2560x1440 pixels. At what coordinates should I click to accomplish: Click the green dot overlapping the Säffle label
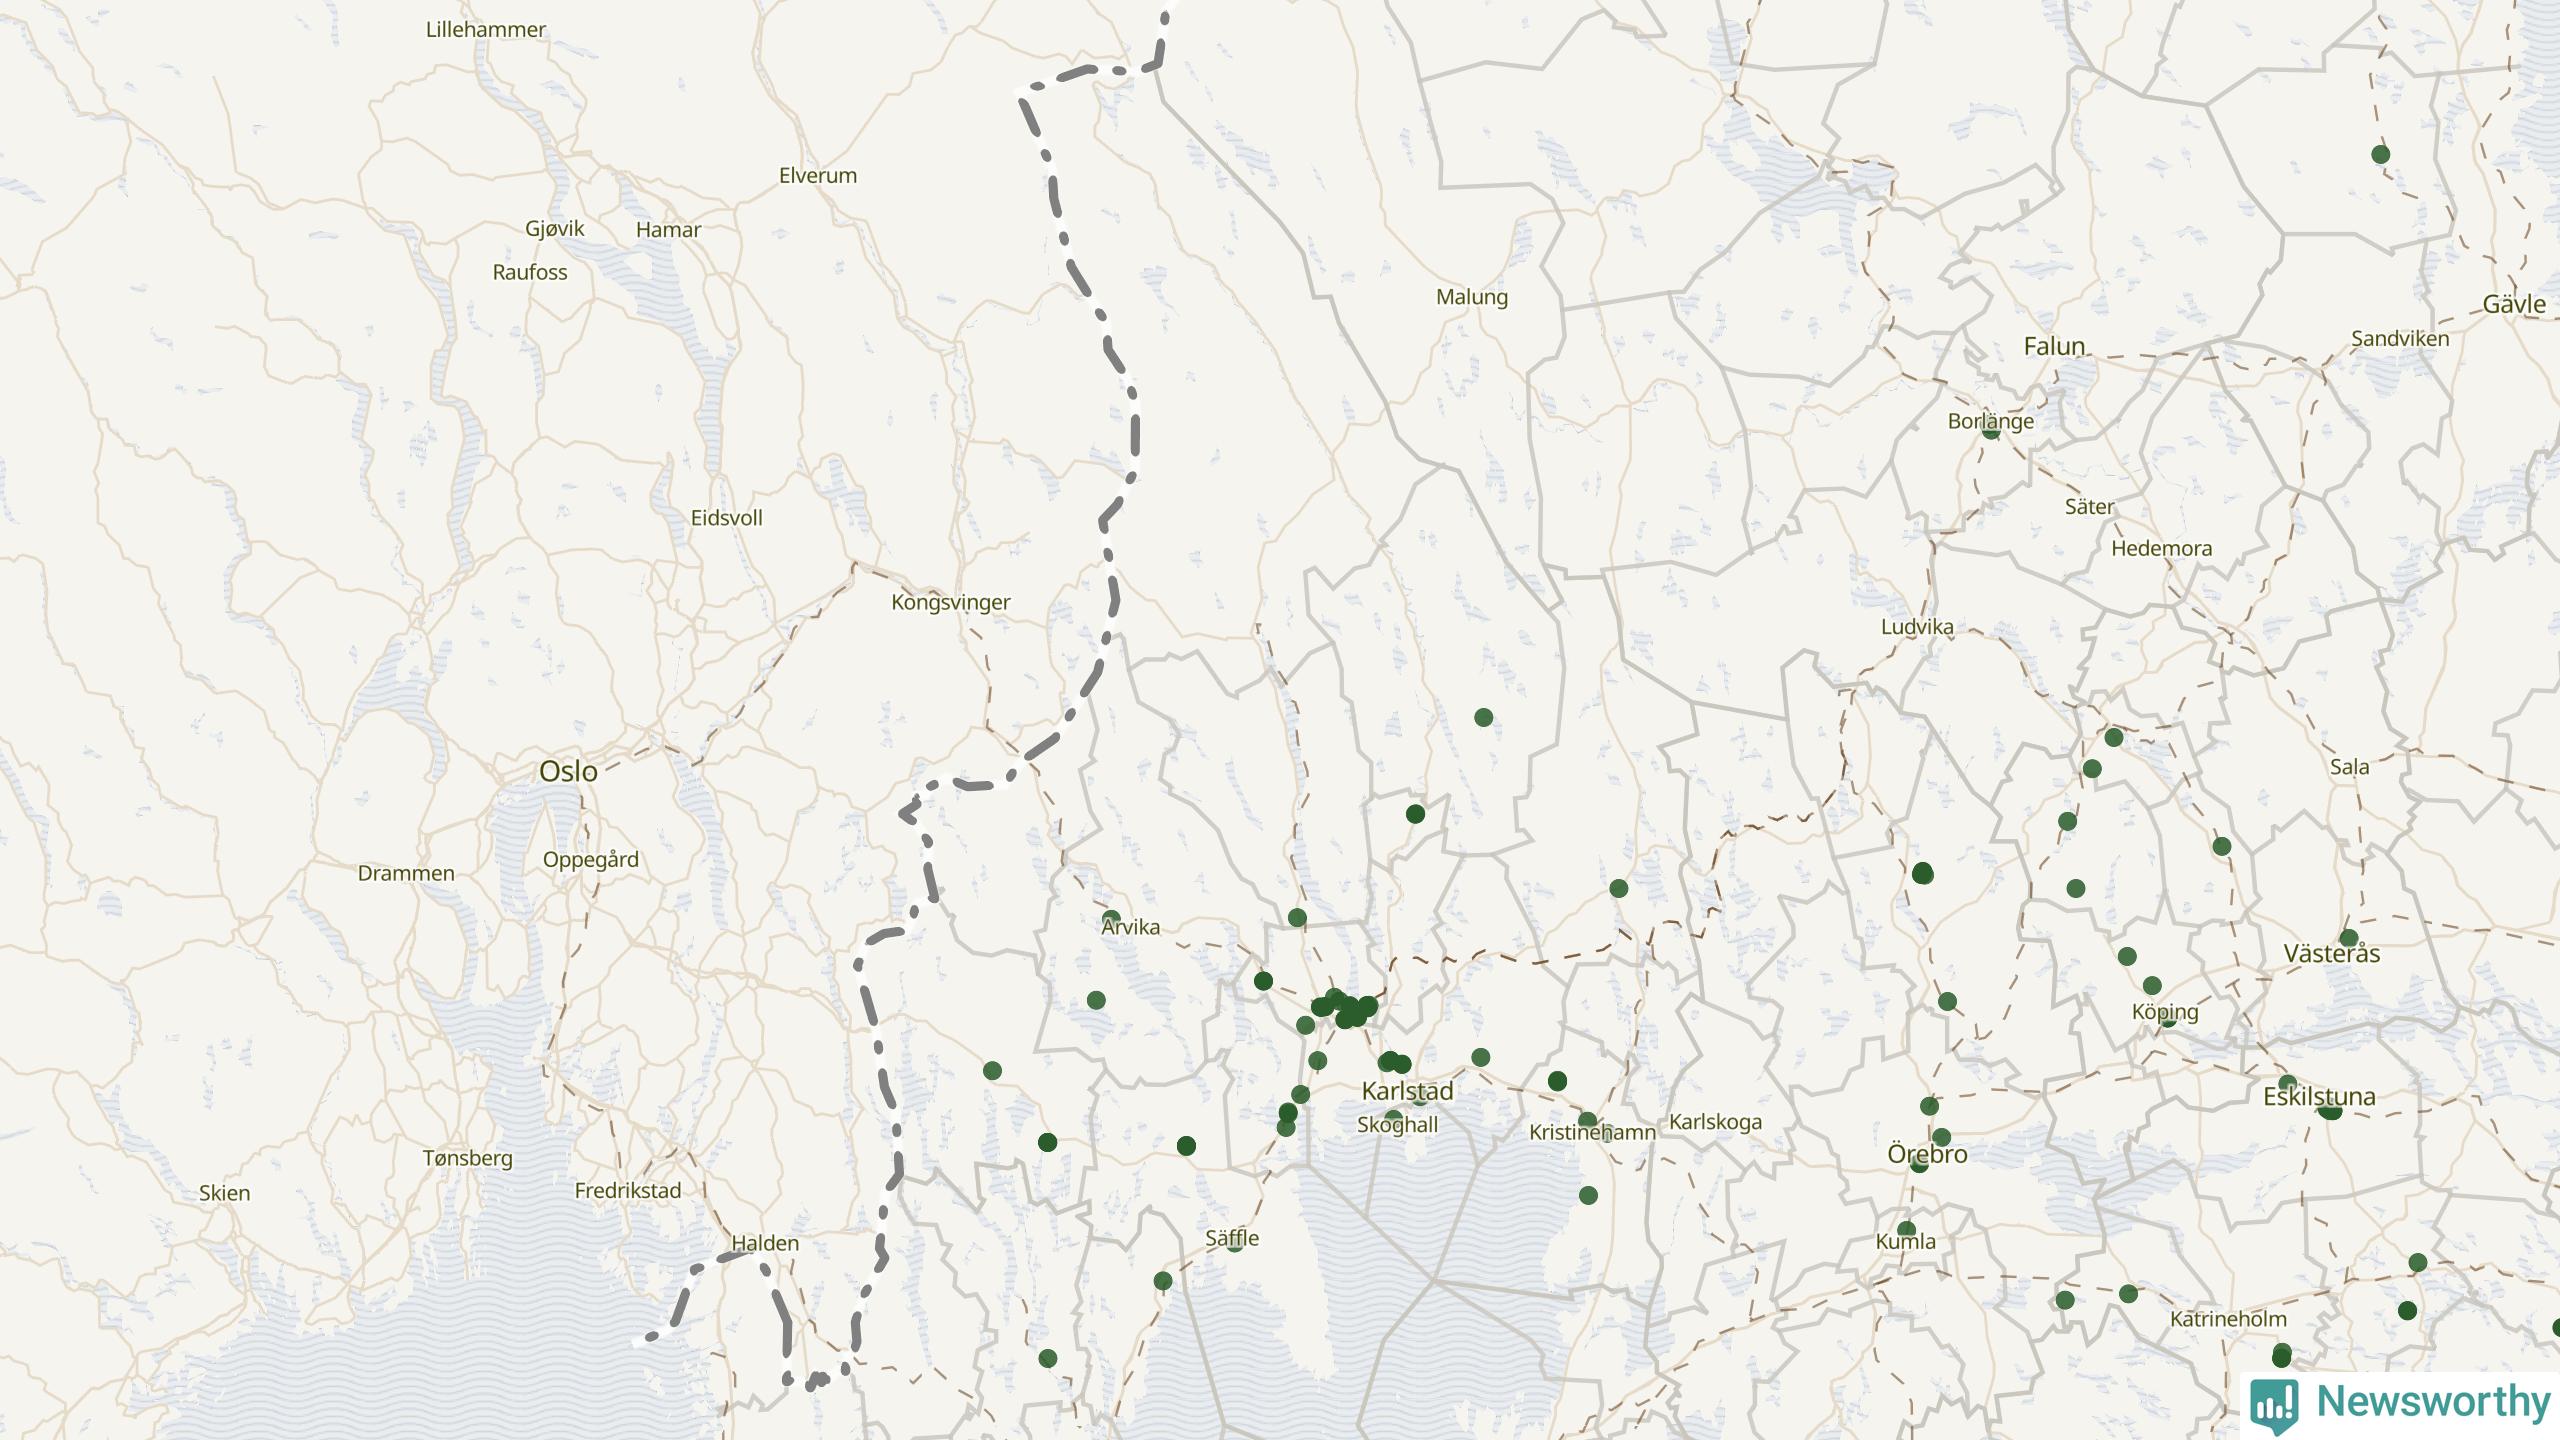coord(1235,1243)
